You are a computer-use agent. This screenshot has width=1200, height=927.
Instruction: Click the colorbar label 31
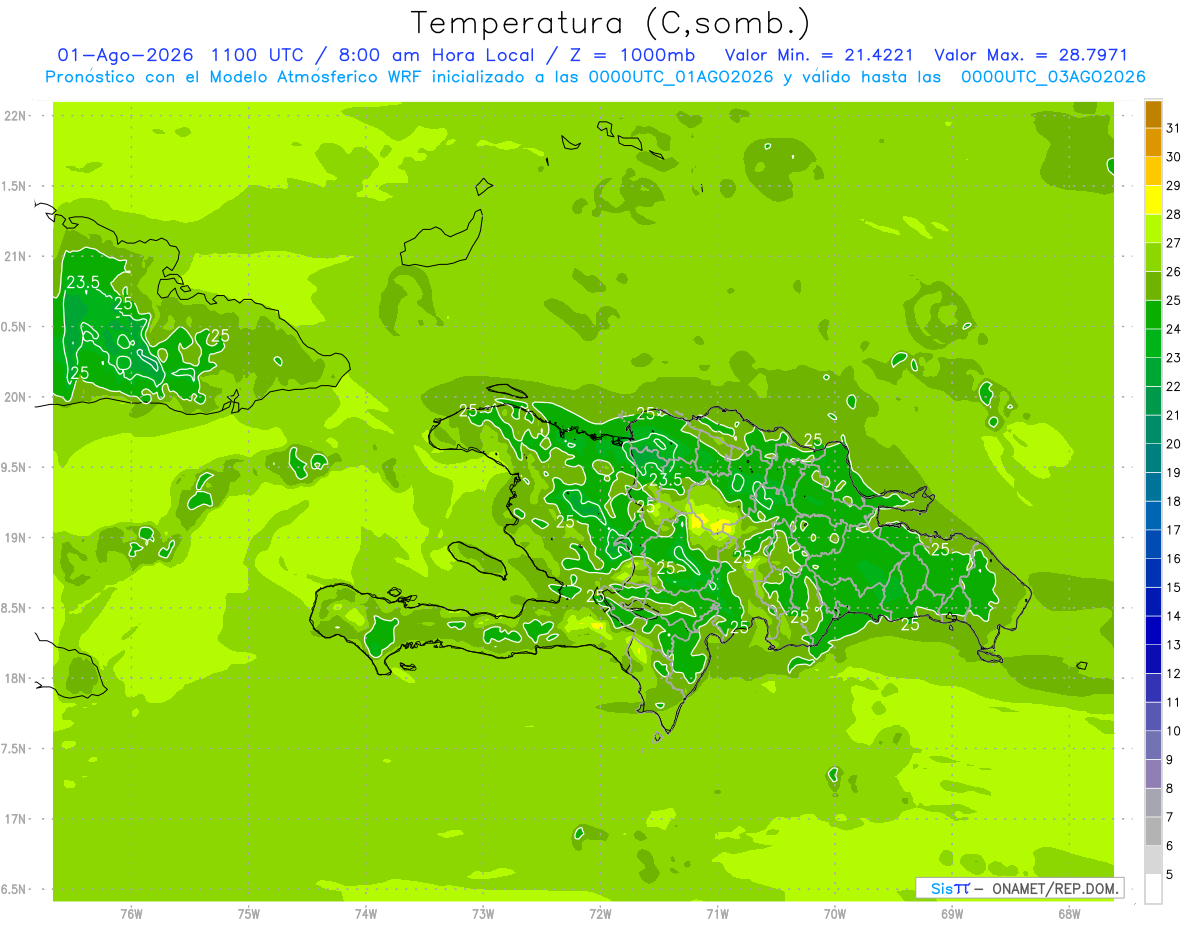pos(1173,128)
